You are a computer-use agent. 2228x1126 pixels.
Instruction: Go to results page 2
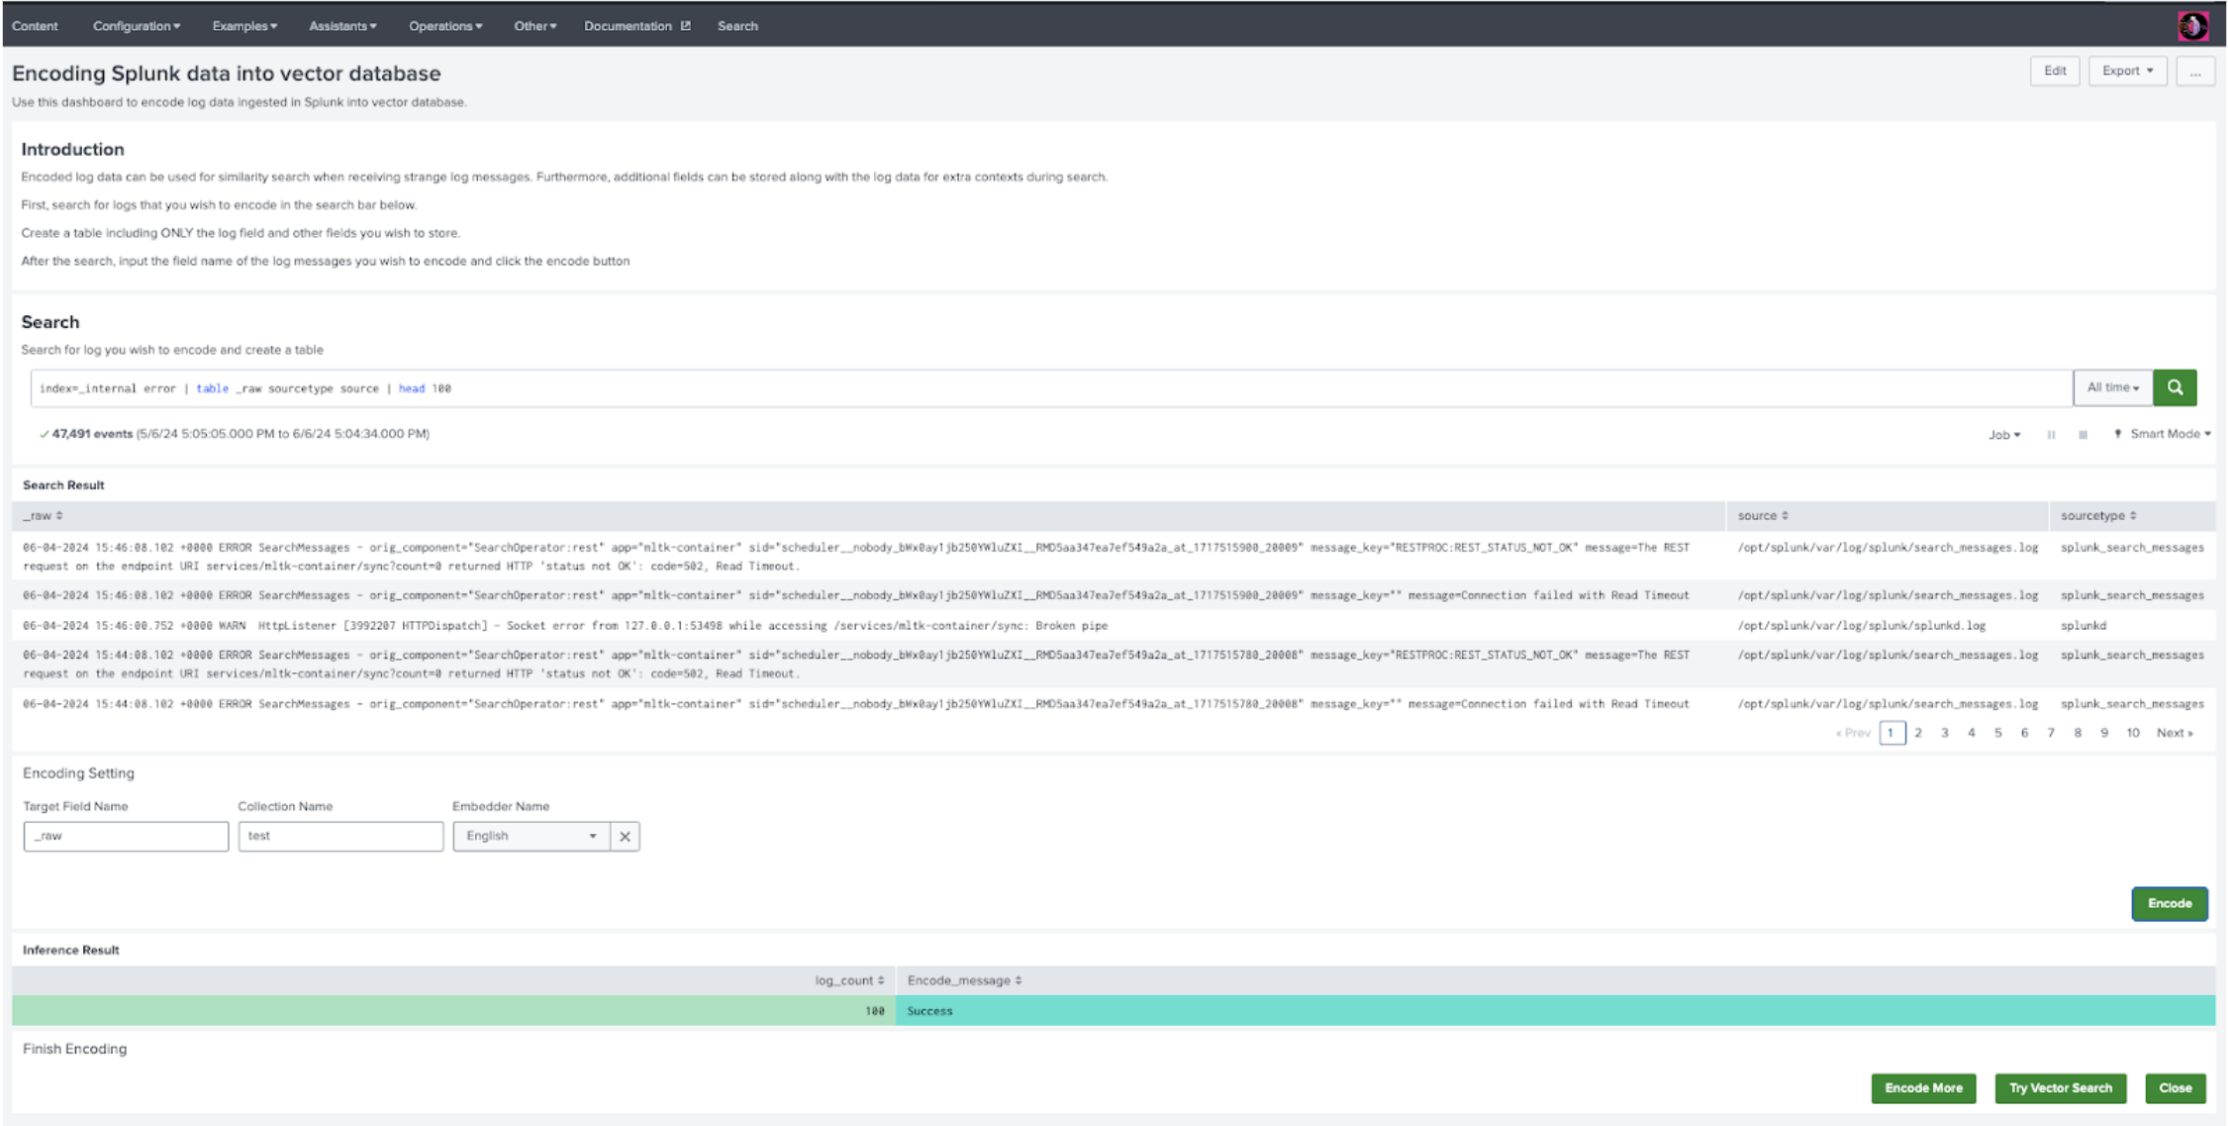pos(1918,734)
